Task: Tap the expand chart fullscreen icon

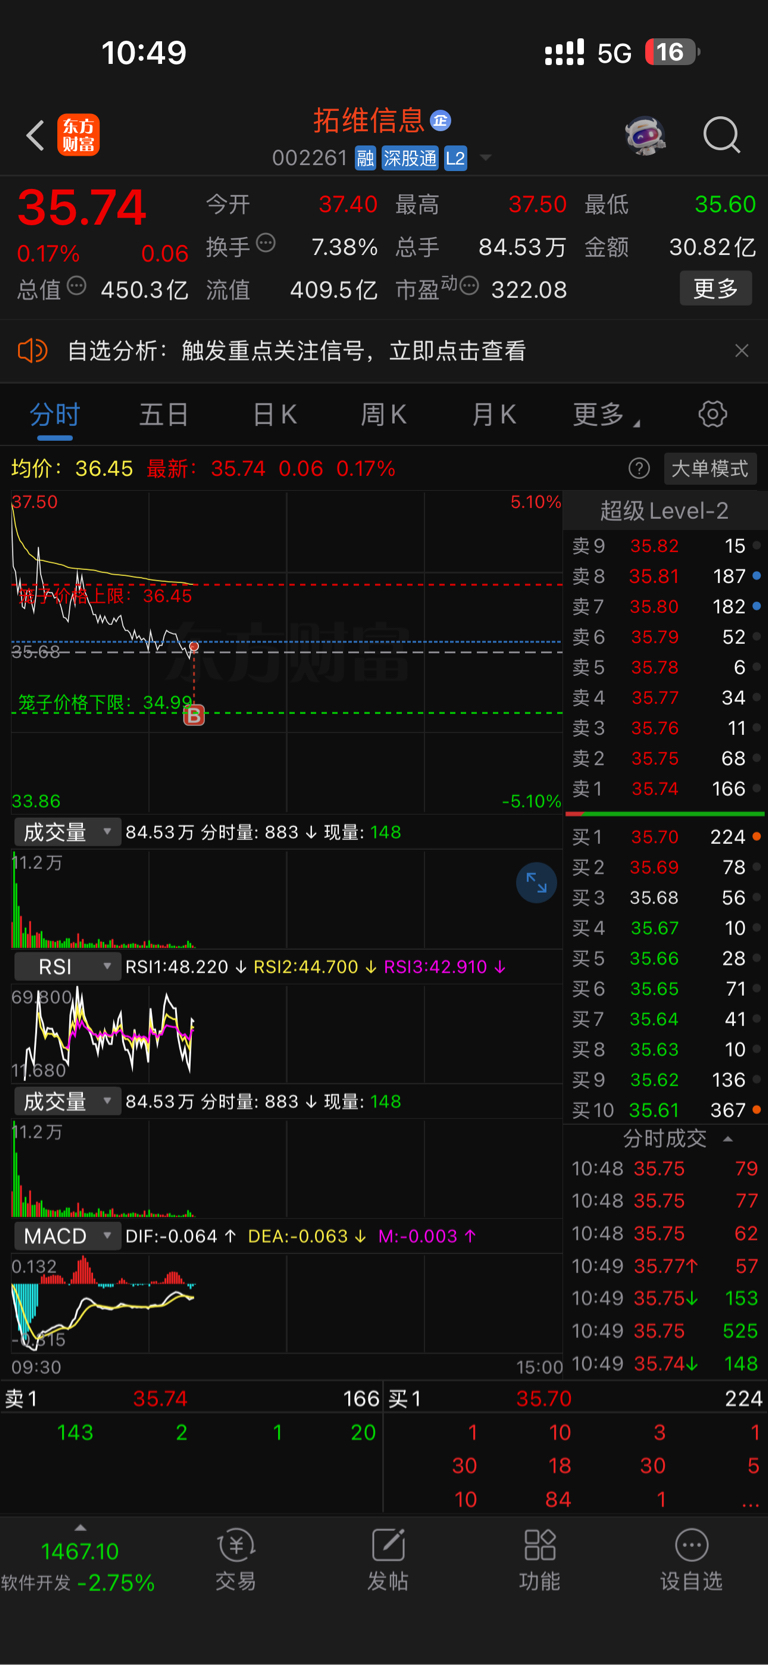Action: tap(537, 883)
